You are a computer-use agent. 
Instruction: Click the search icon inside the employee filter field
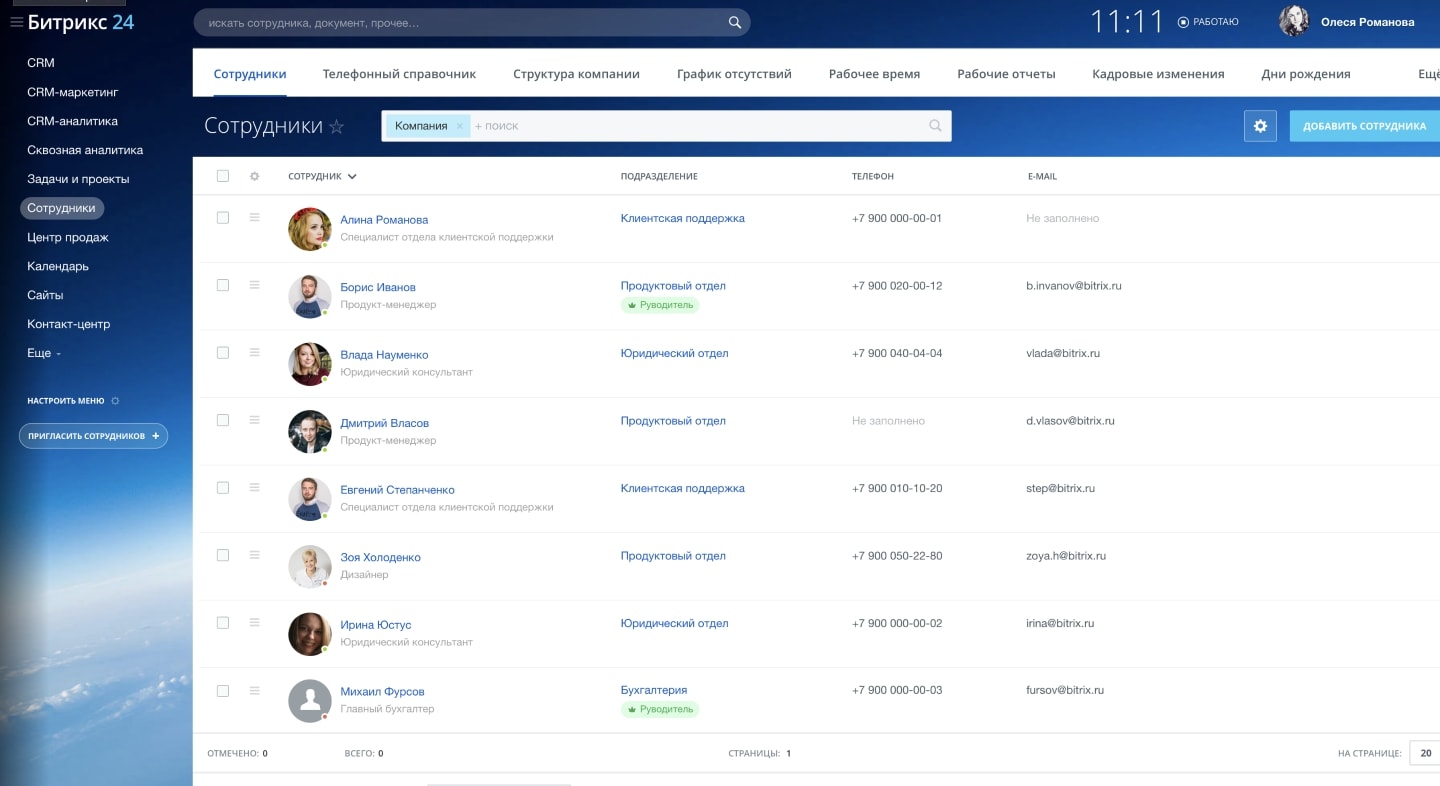click(935, 126)
